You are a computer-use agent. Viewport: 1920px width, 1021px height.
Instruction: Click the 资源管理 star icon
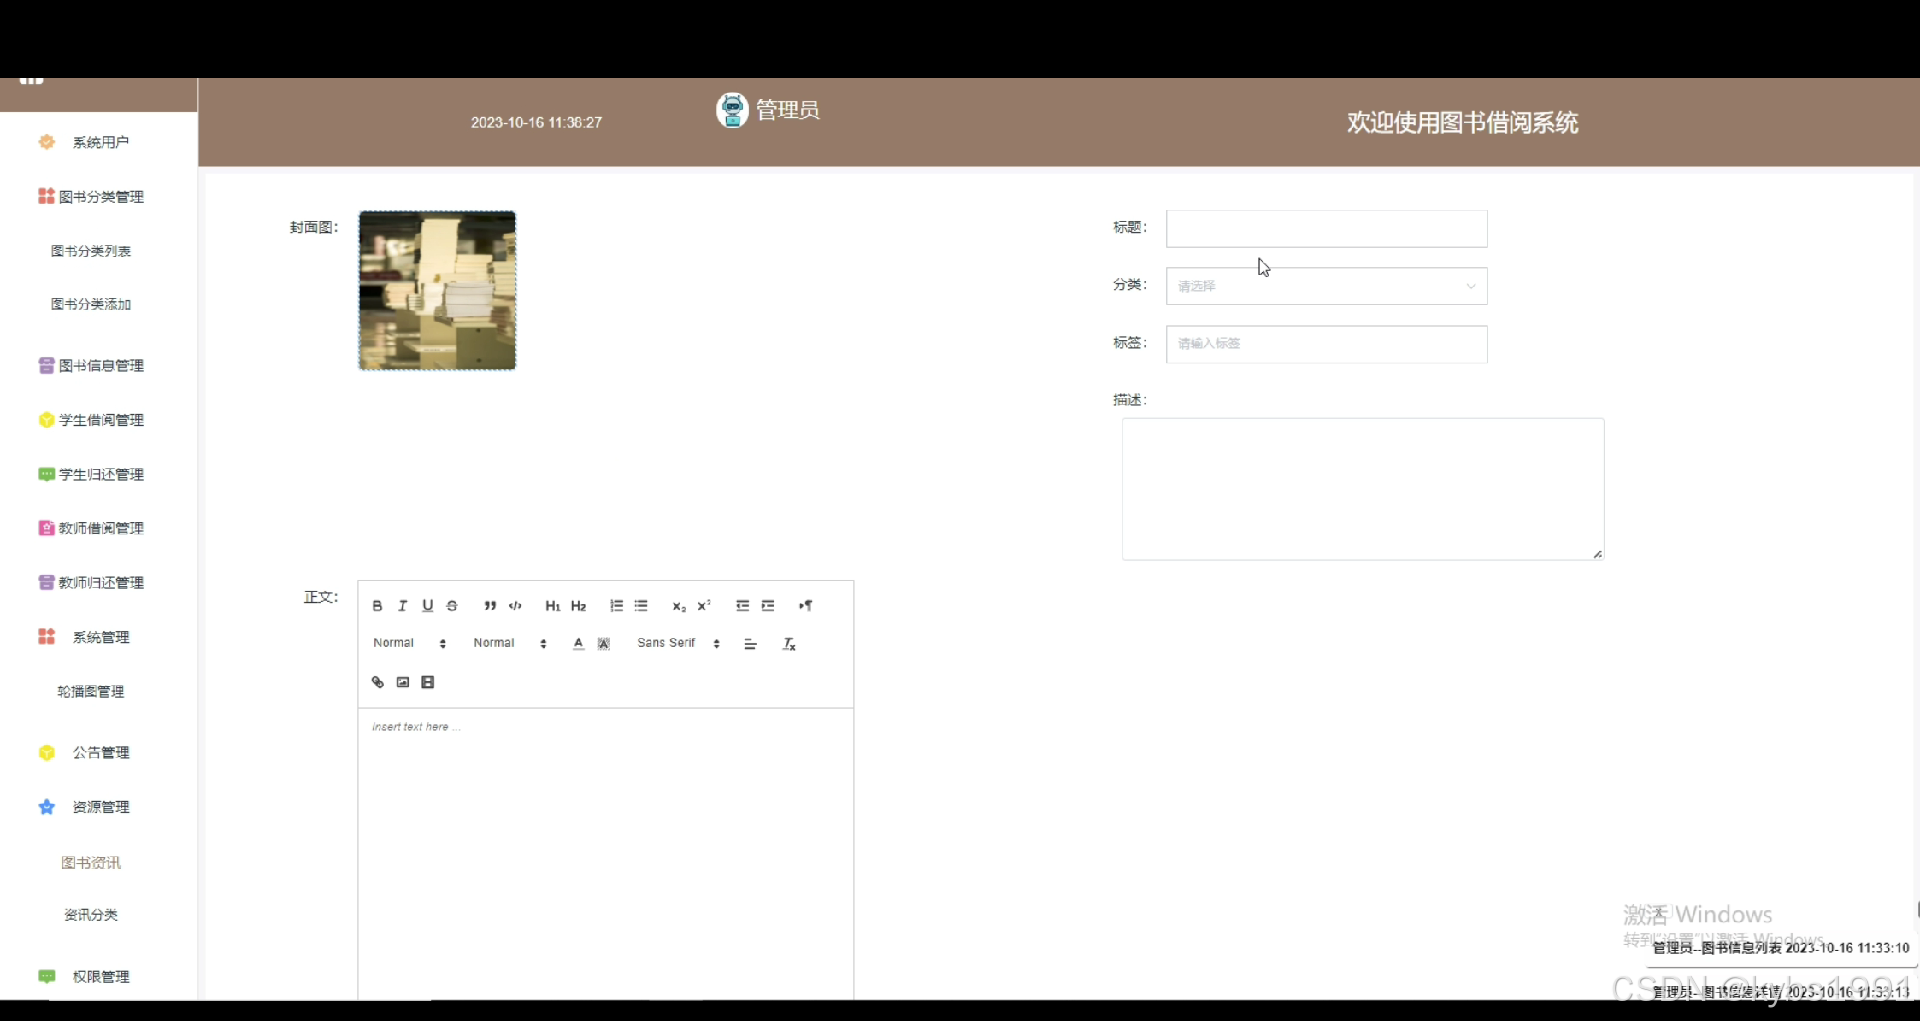[x=46, y=807]
